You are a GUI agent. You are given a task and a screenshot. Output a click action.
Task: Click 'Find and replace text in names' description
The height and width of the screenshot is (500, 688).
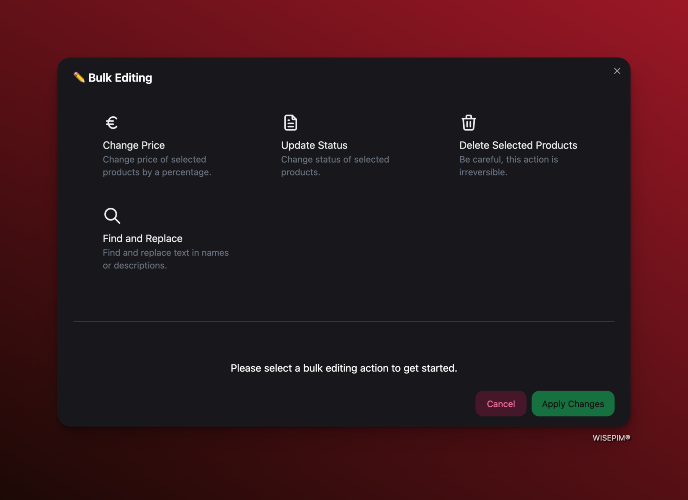click(x=166, y=259)
